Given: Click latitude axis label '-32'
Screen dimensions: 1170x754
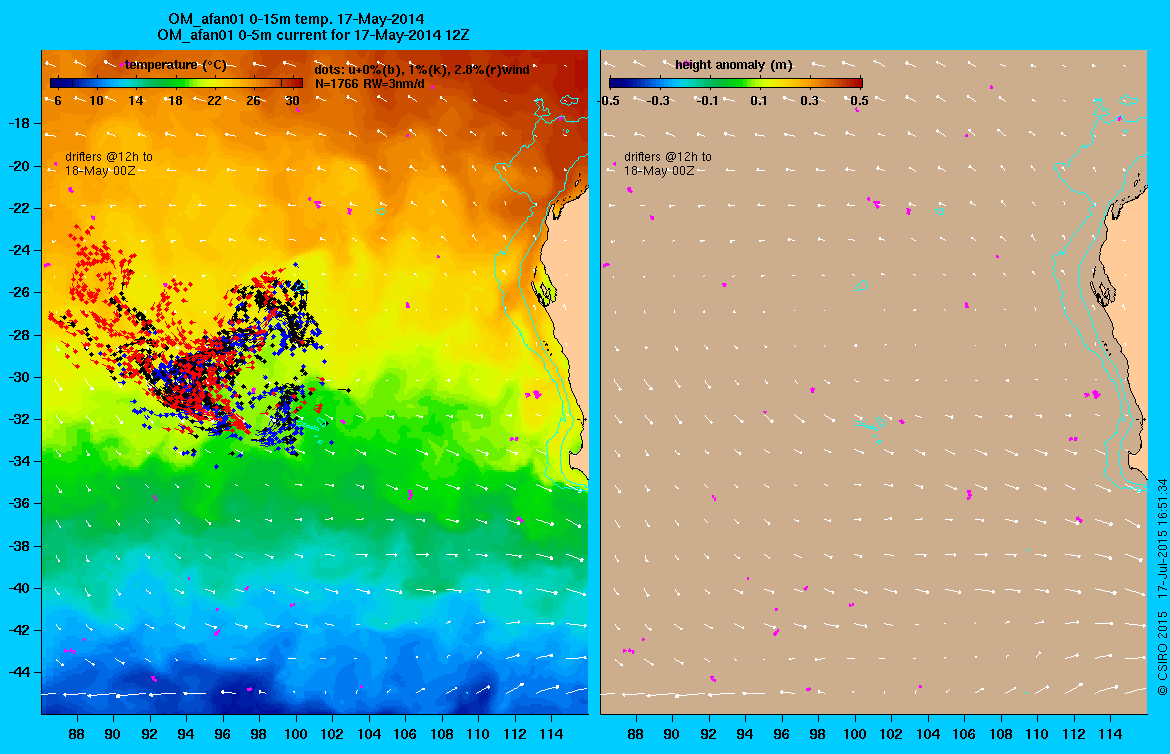Looking at the screenshot, I should [19, 419].
